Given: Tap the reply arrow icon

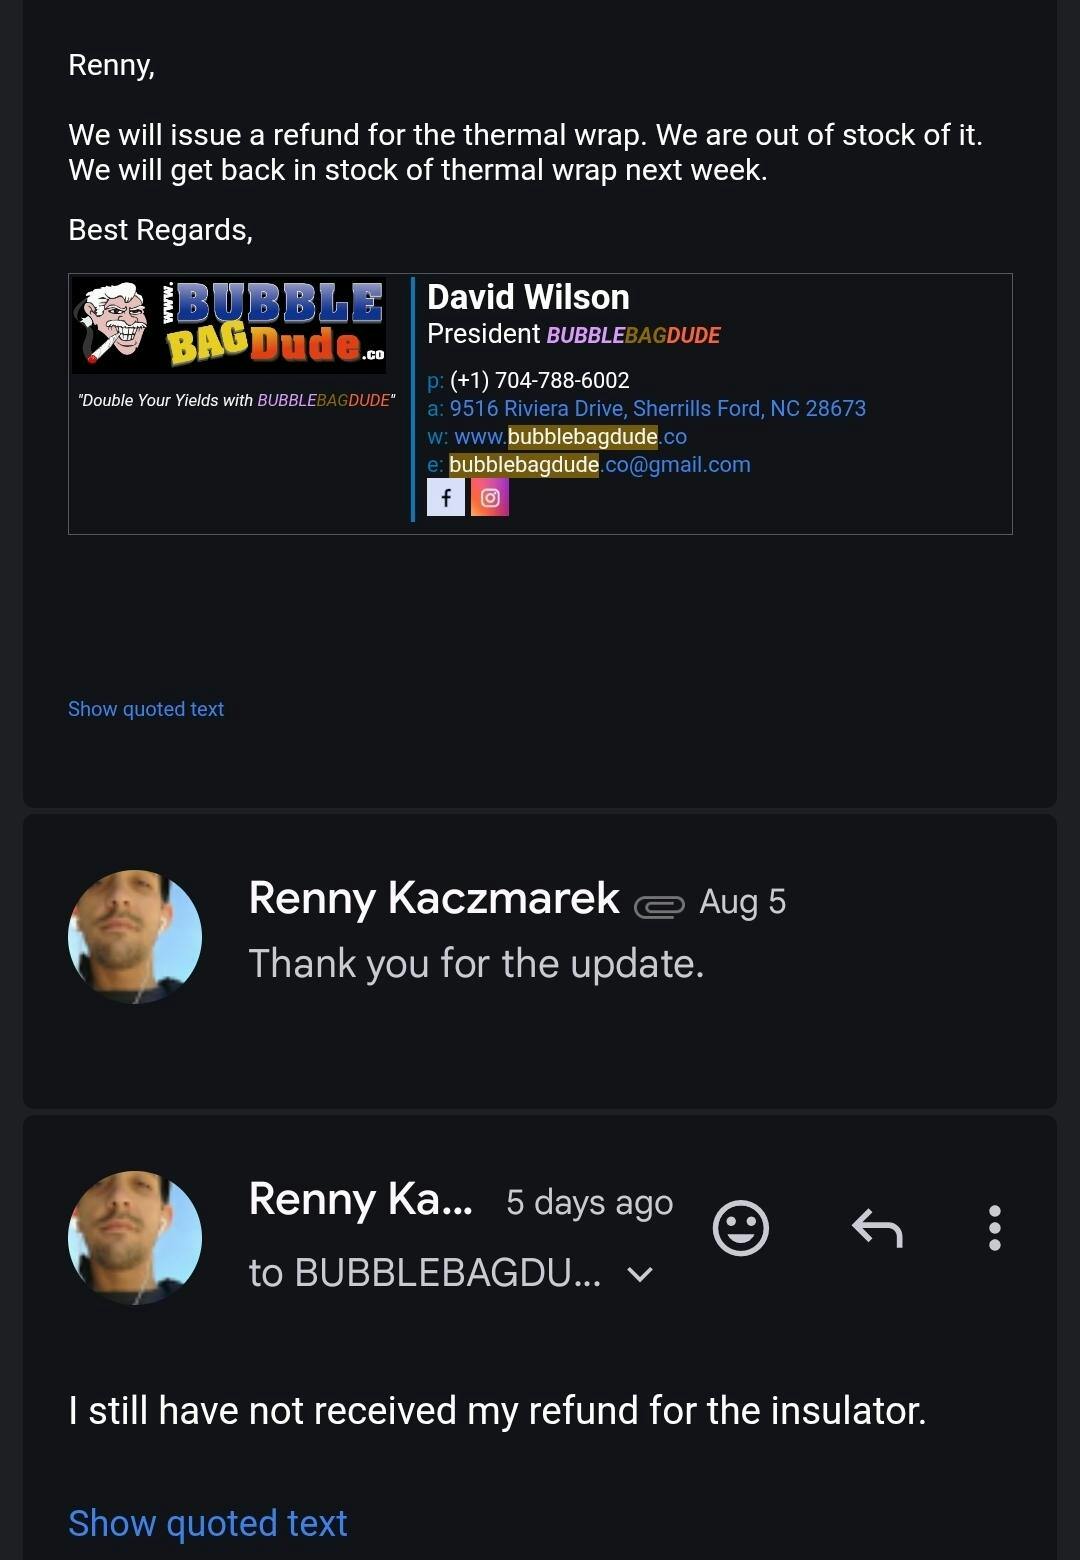Looking at the screenshot, I should pos(877,1227).
